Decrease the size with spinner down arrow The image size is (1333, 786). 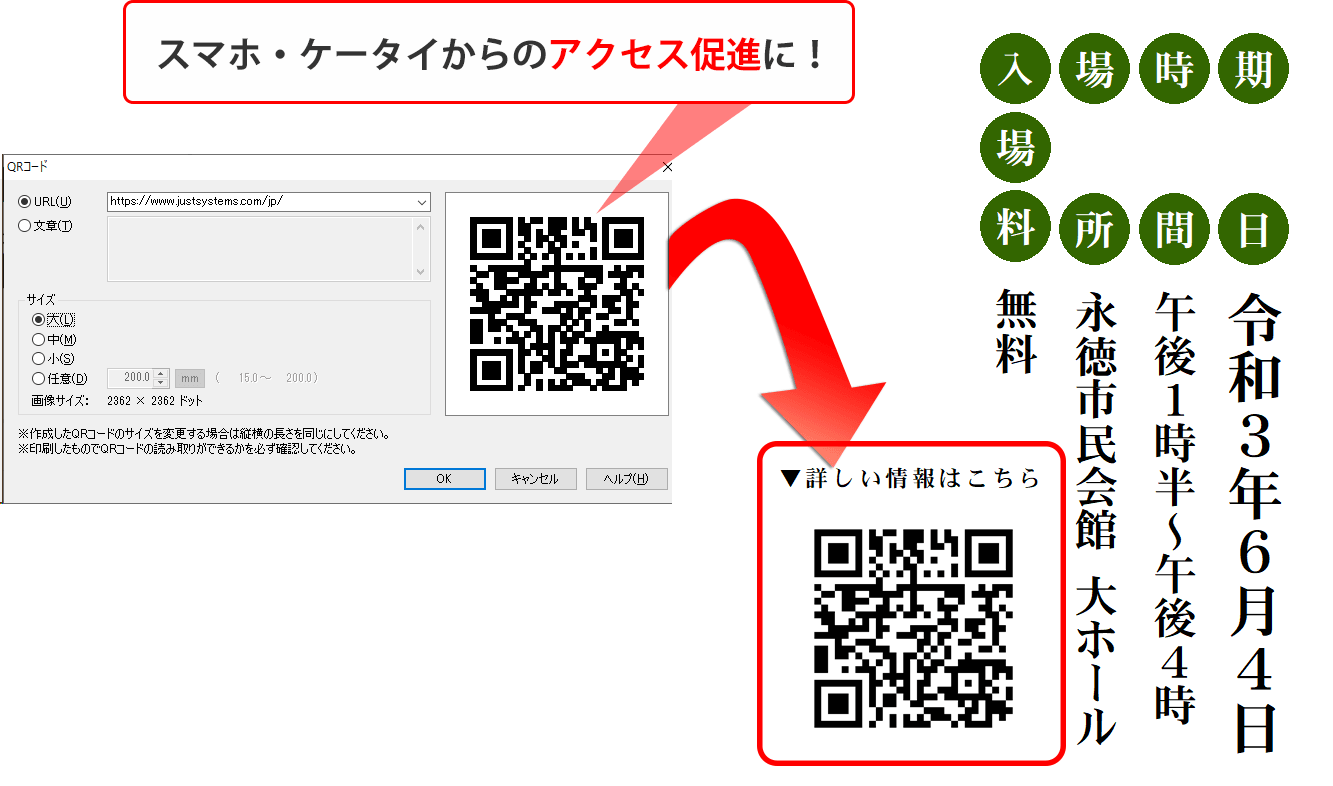(161, 383)
